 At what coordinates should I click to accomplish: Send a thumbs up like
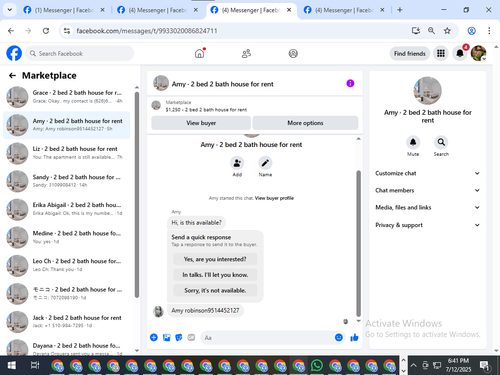(354, 337)
